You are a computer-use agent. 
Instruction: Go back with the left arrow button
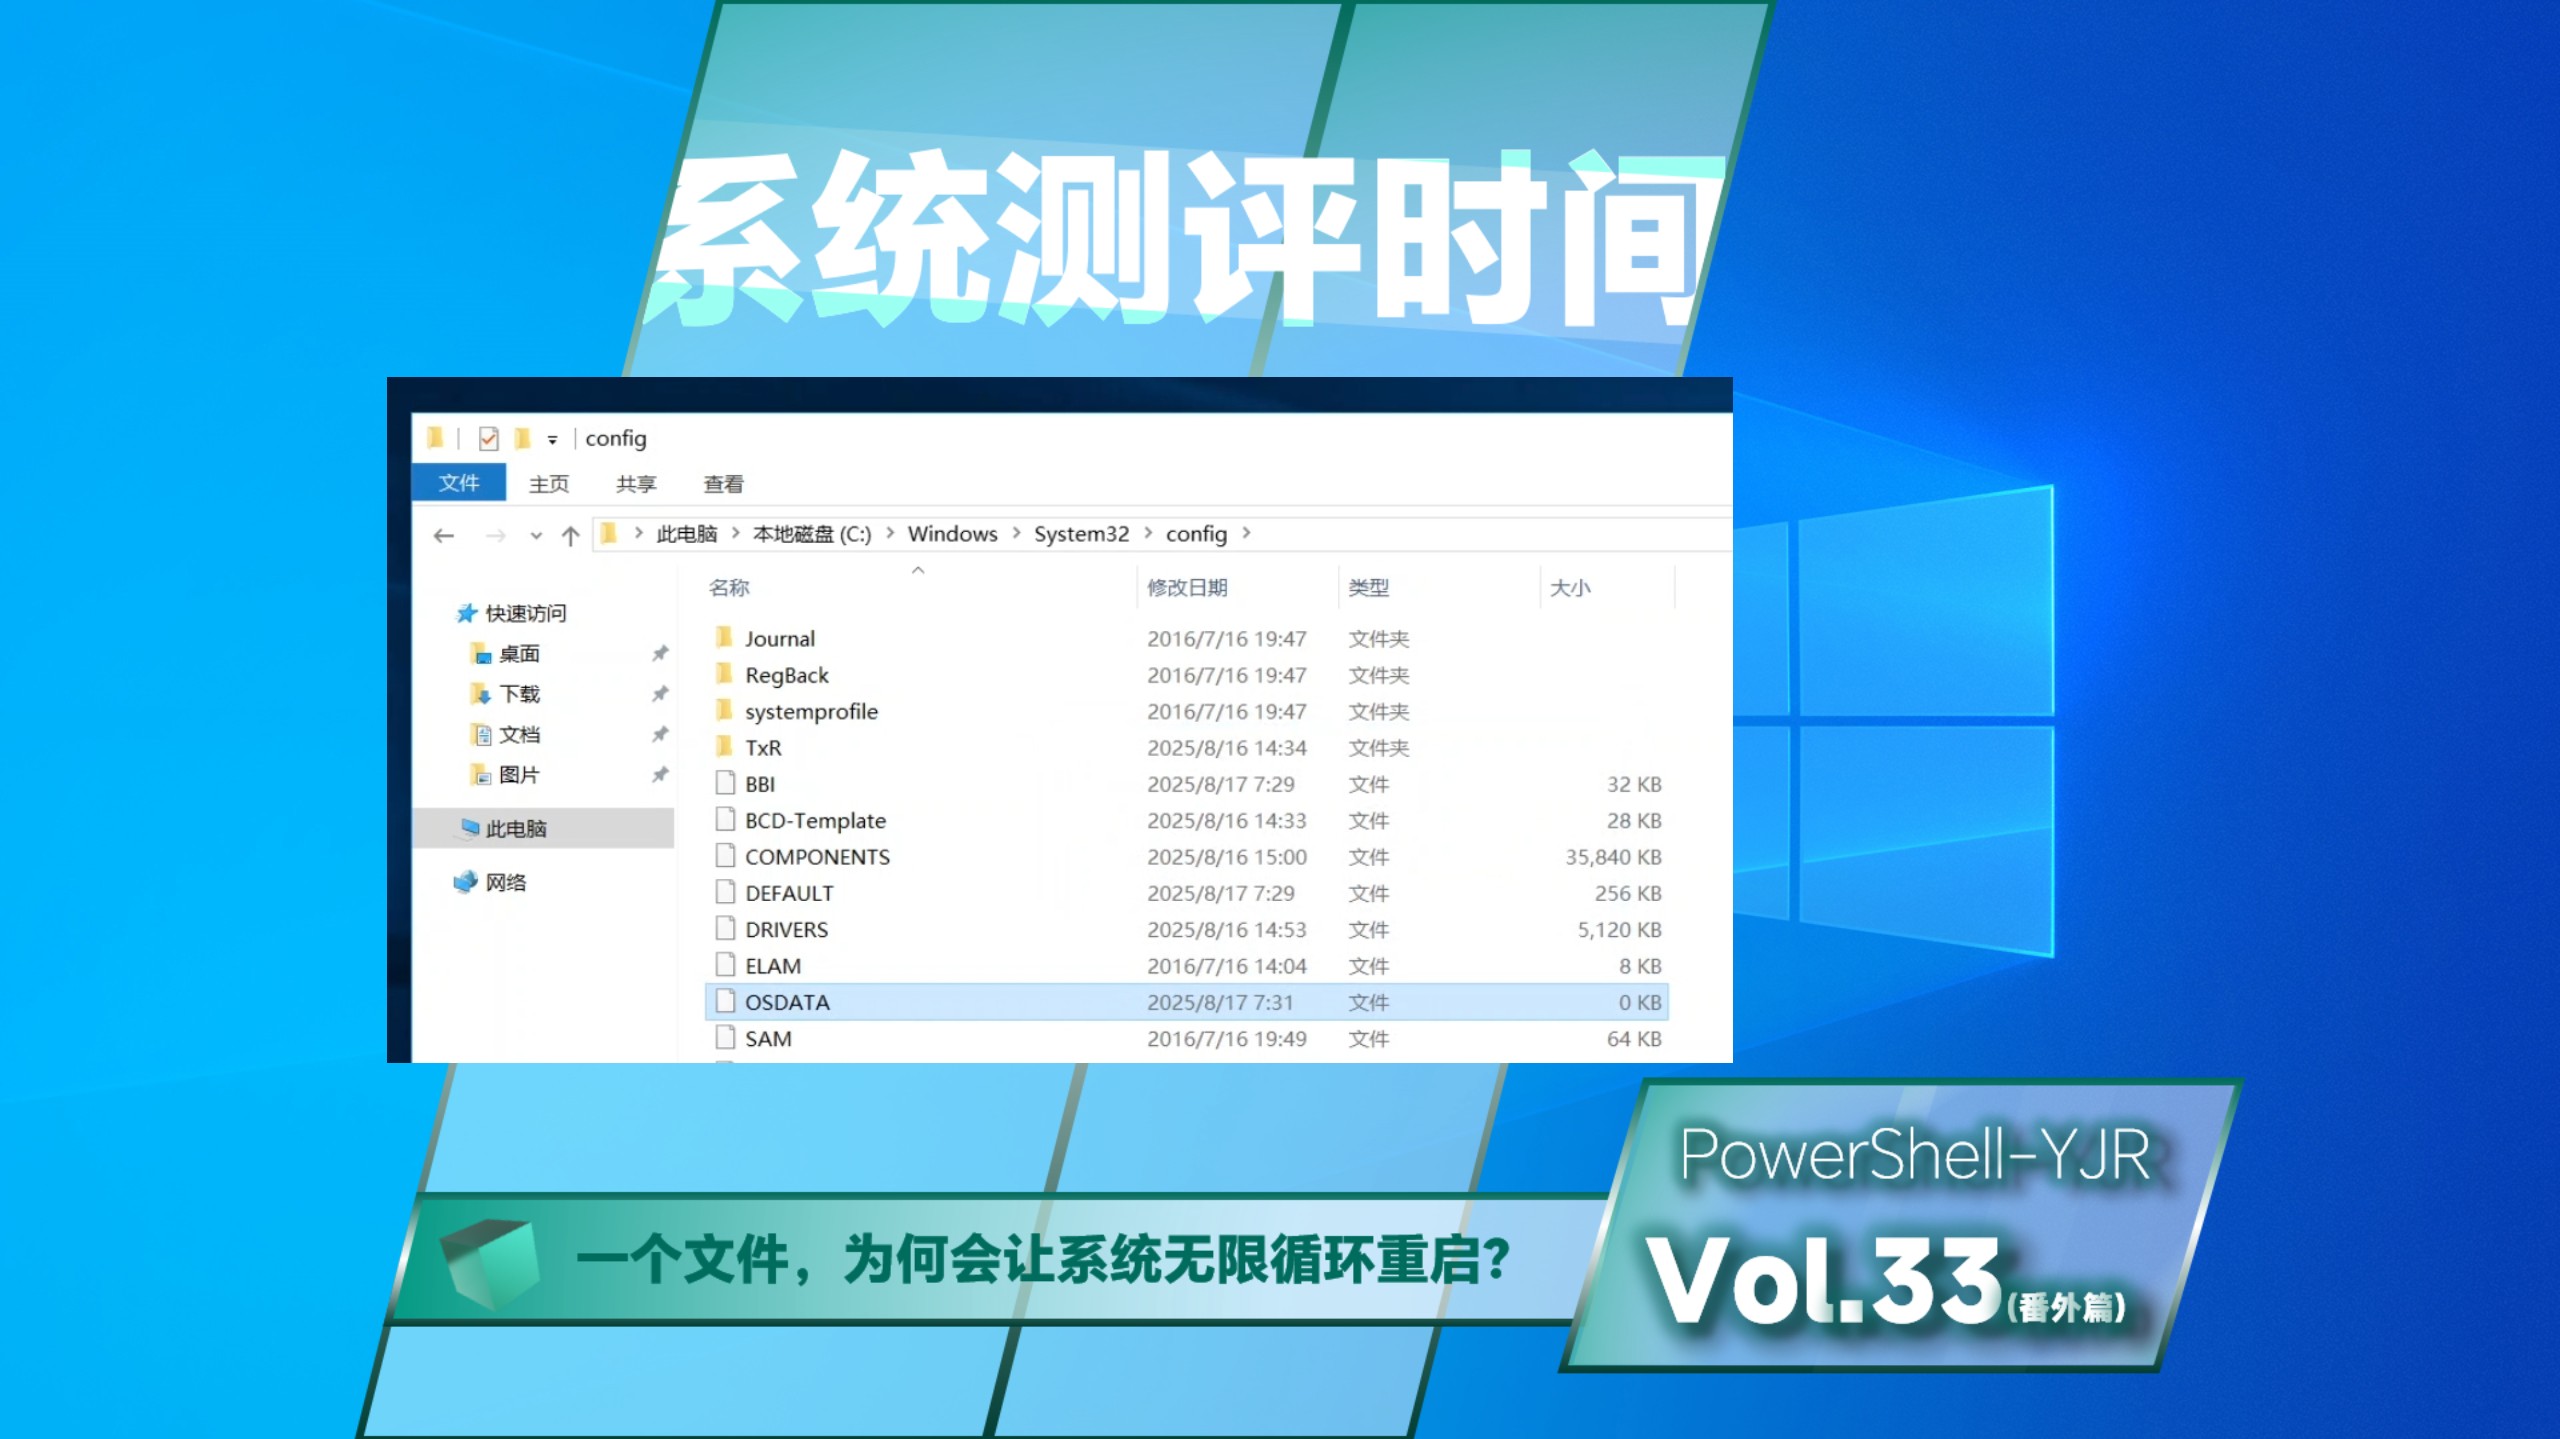444,536
